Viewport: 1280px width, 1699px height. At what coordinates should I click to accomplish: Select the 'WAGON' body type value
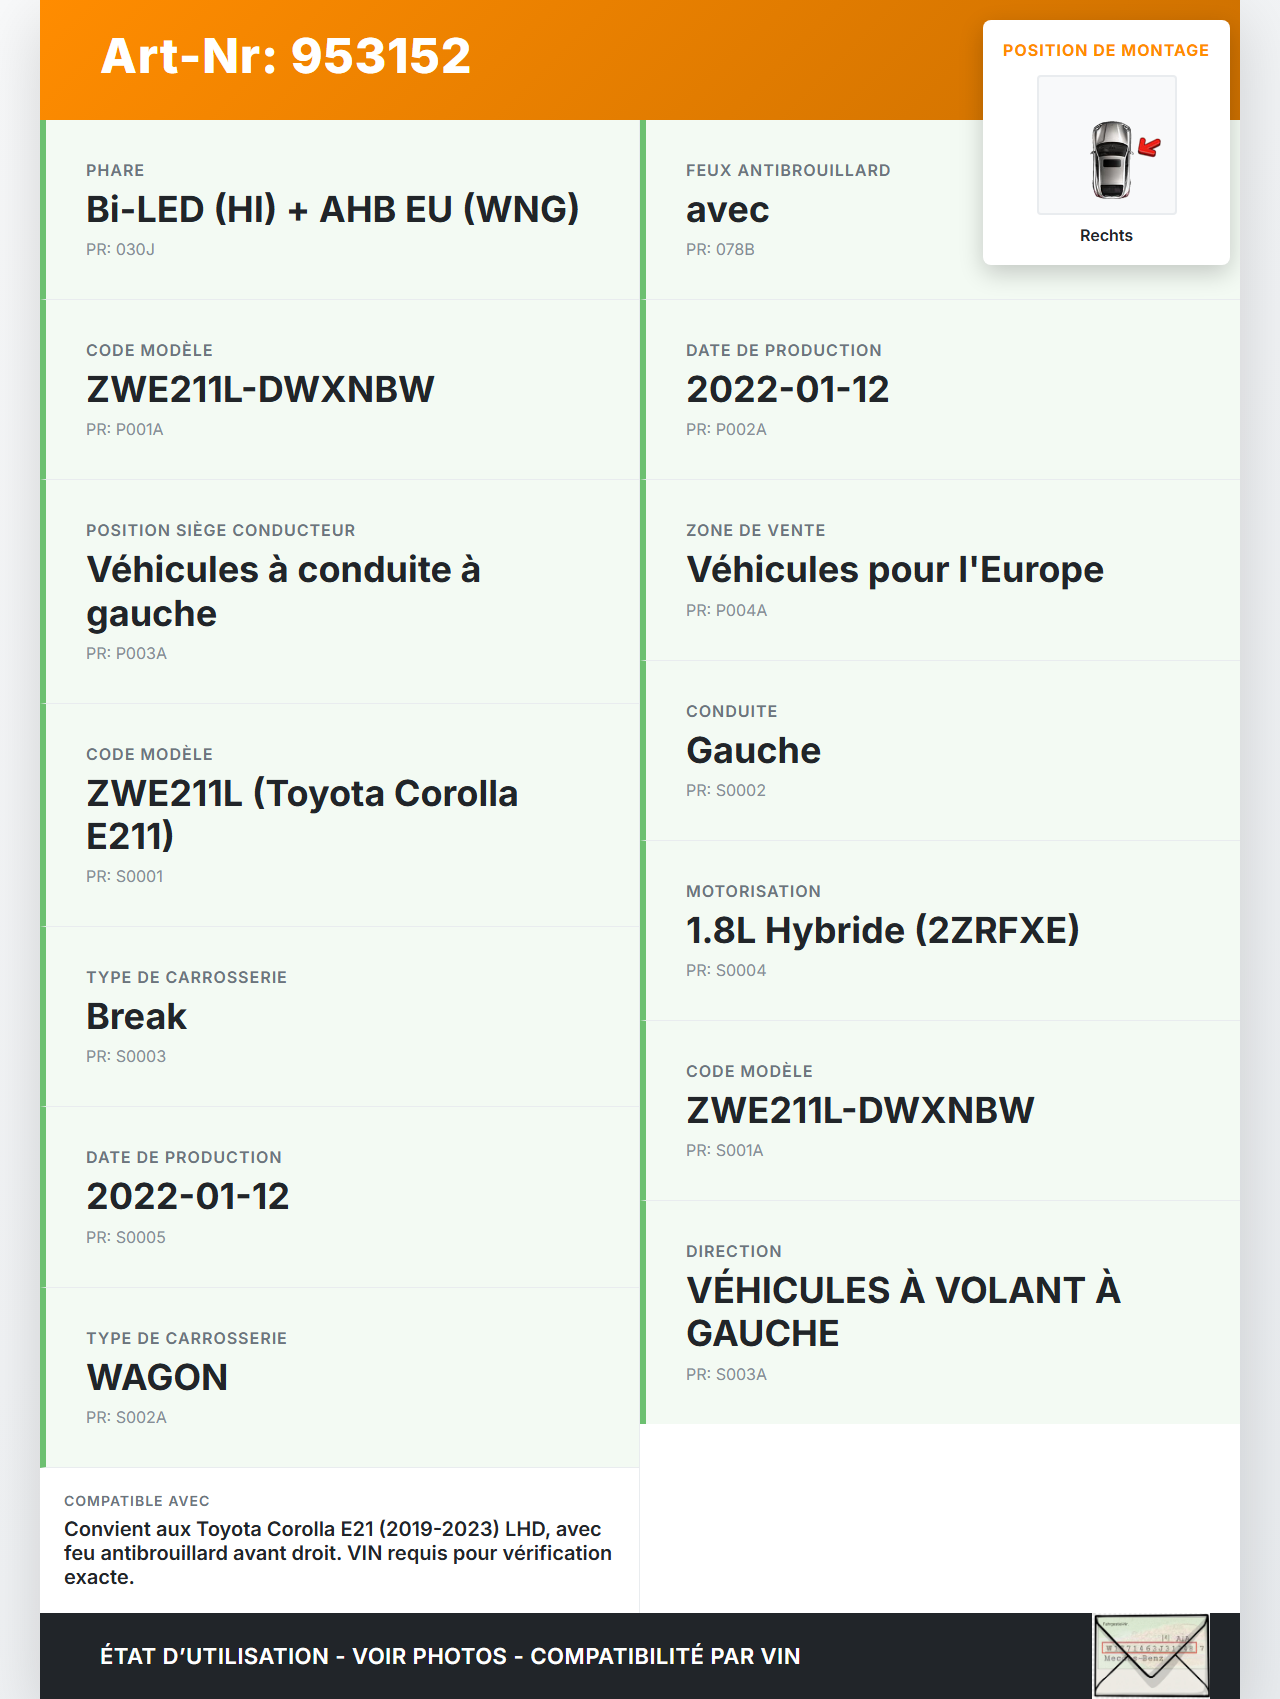point(157,1378)
